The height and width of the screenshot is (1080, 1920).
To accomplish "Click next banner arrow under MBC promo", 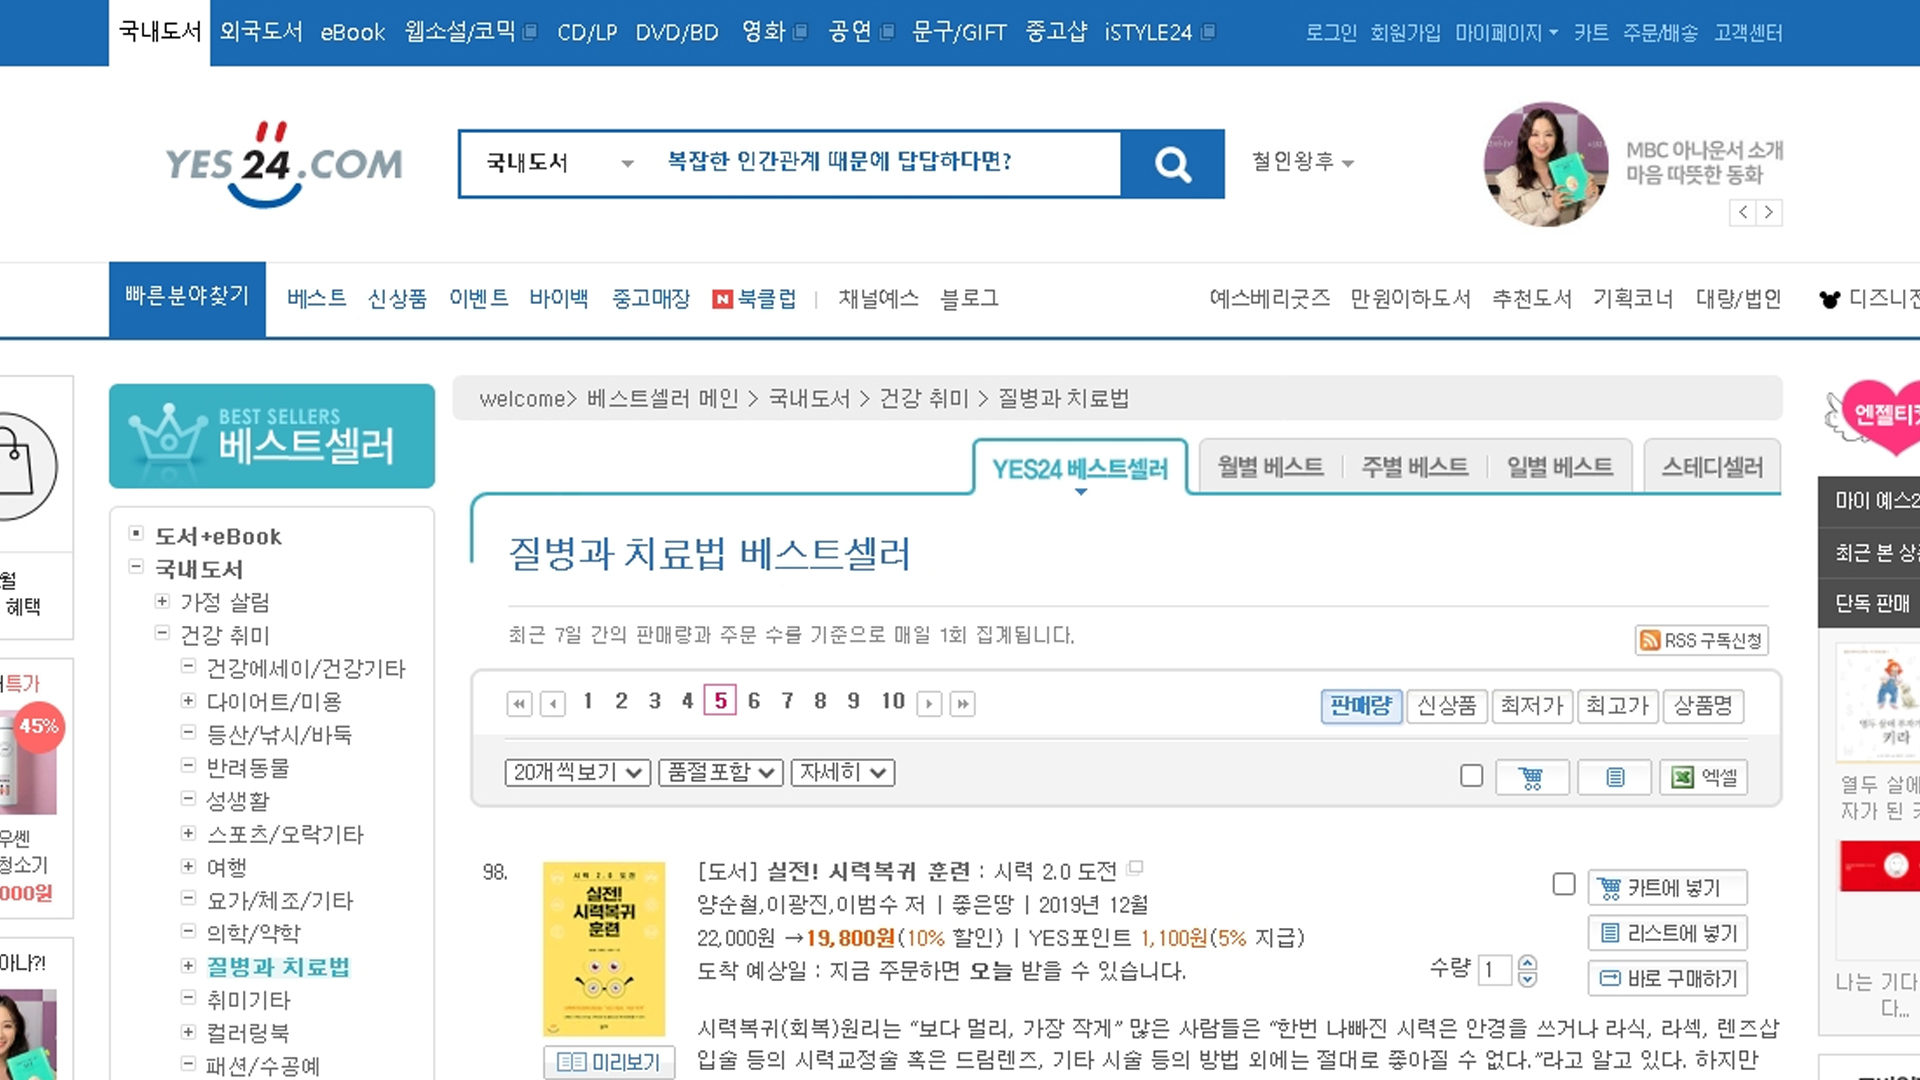I will (1769, 212).
